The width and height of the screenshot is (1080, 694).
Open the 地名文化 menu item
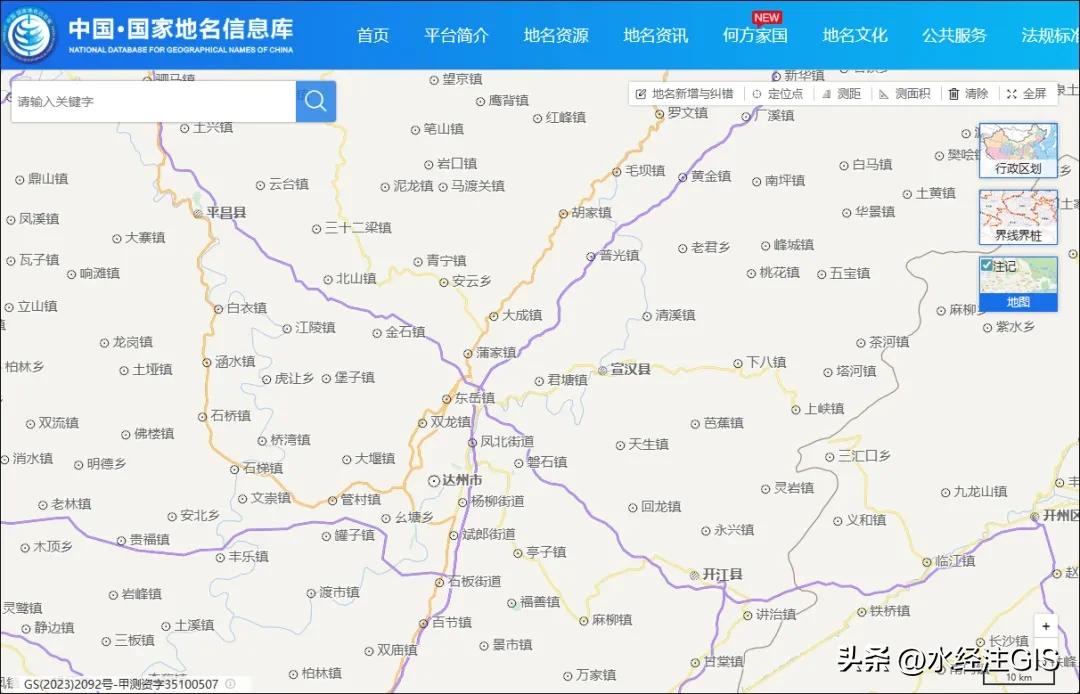(x=855, y=36)
